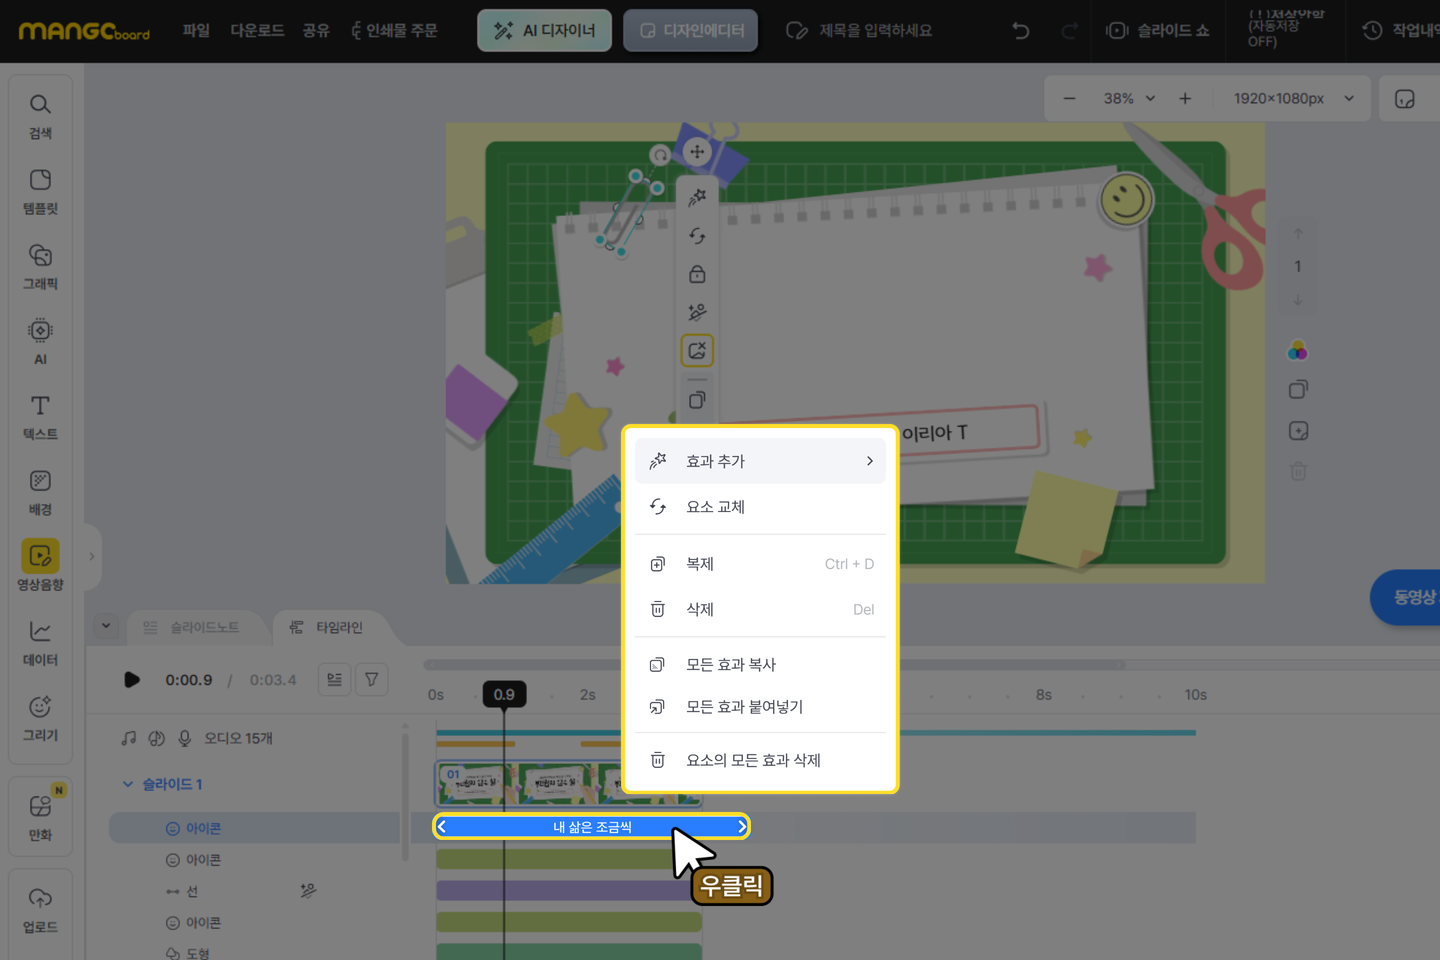Screen dimensions: 1440x960
Task: Click the AI 디자이너 button
Action: (544, 31)
